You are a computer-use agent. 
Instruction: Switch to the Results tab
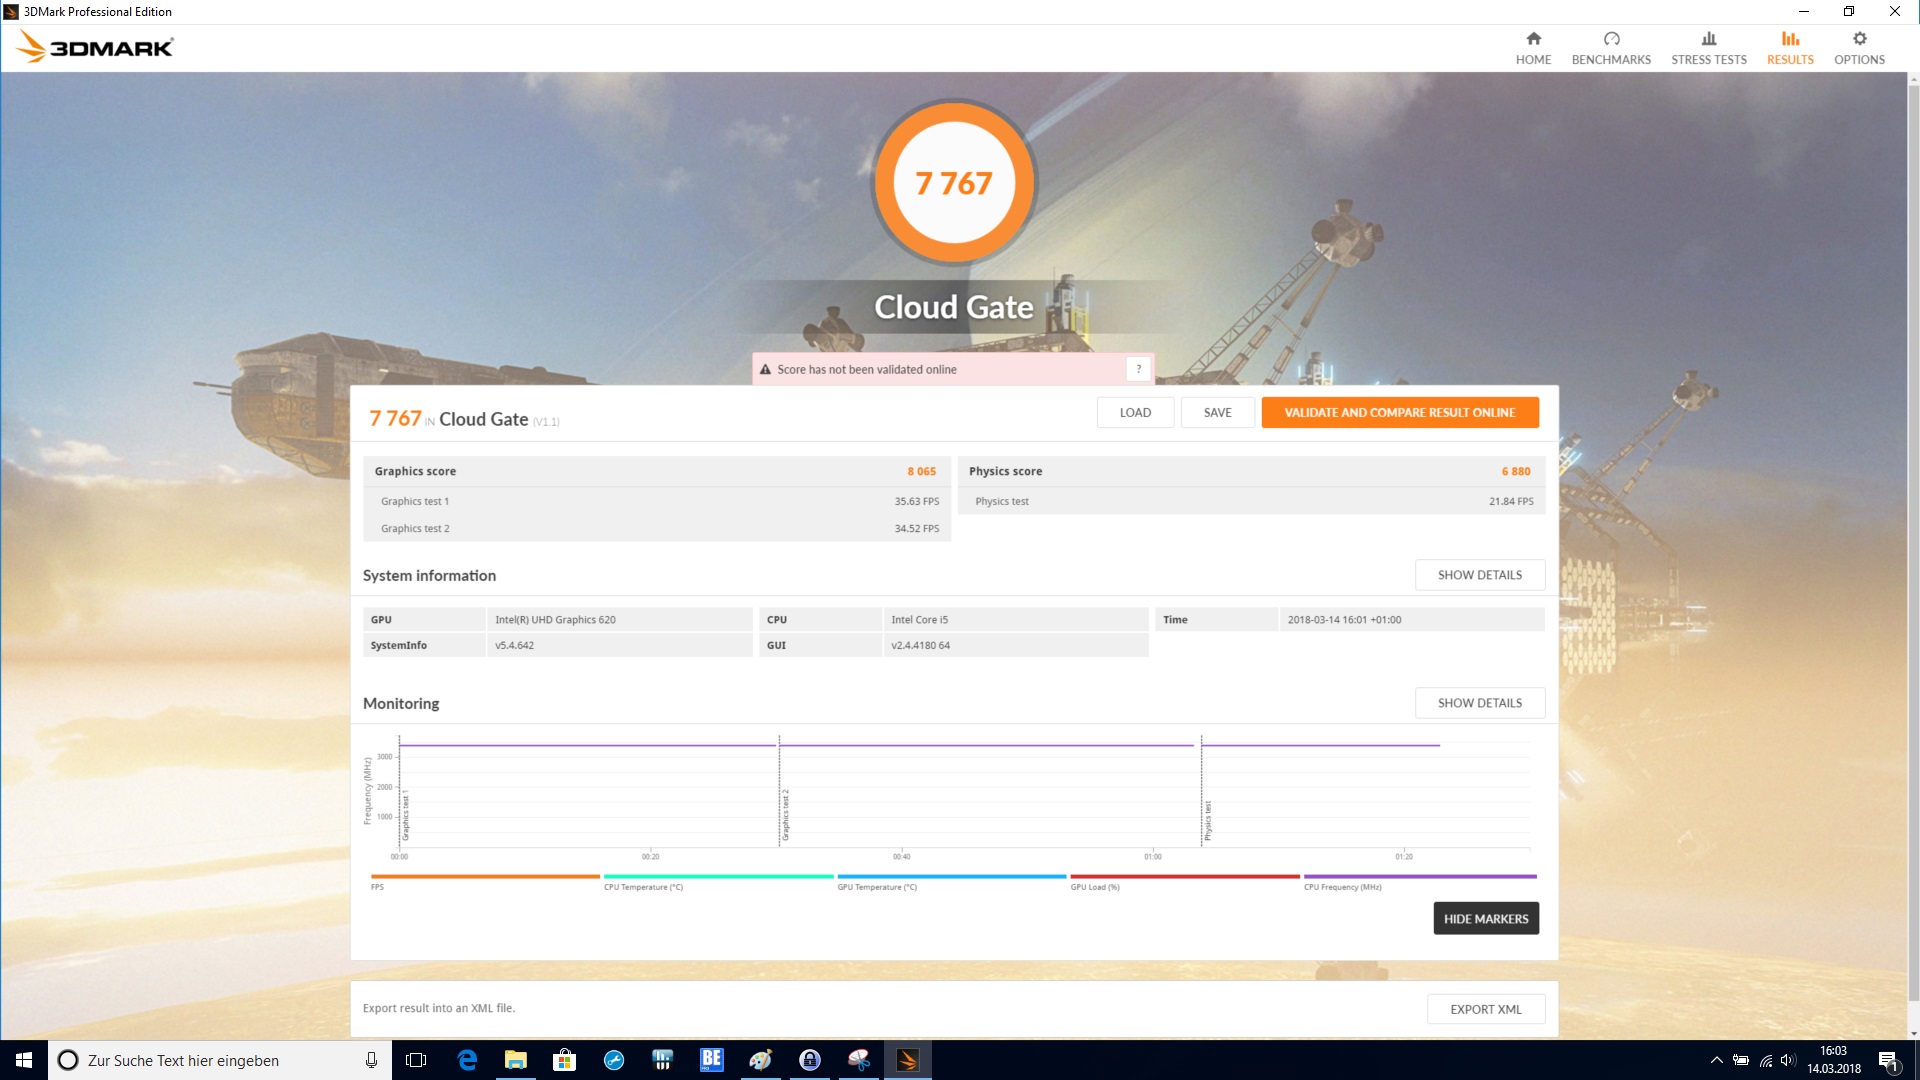point(1789,47)
